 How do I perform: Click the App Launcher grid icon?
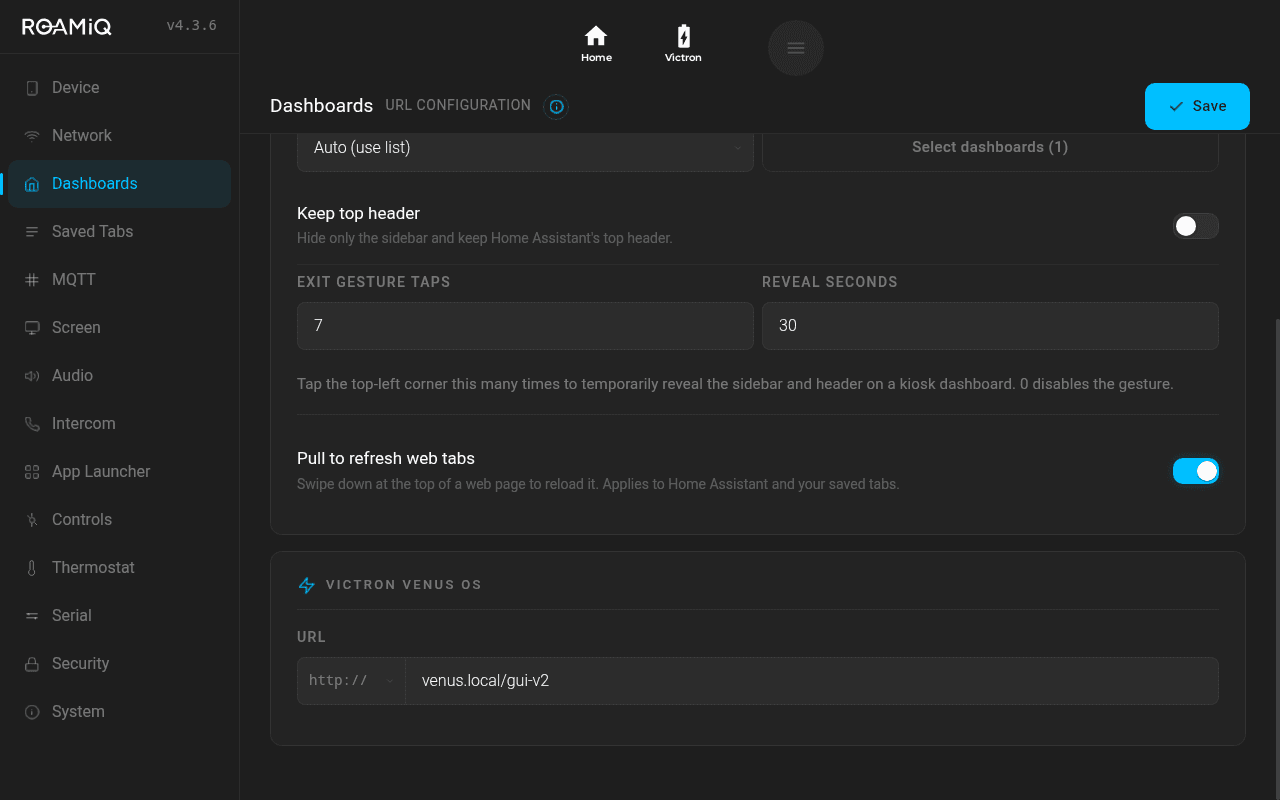[32, 472]
